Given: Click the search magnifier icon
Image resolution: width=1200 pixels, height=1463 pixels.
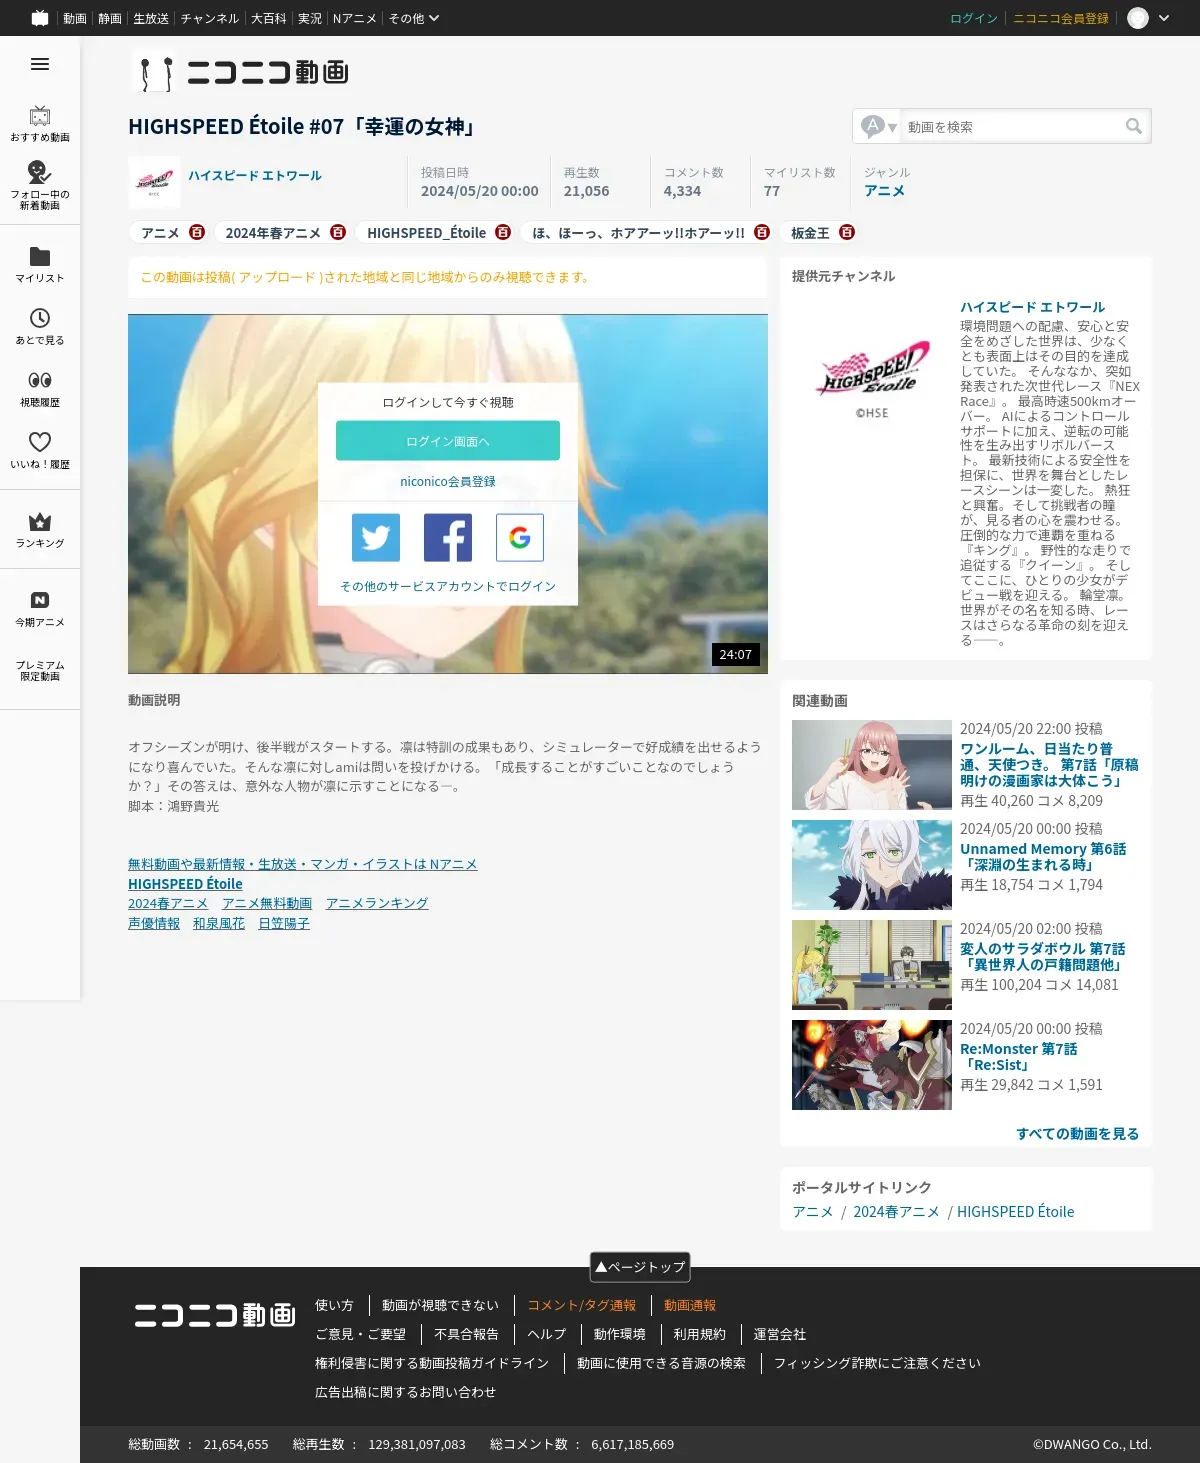Looking at the screenshot, I should point(1134,126).
